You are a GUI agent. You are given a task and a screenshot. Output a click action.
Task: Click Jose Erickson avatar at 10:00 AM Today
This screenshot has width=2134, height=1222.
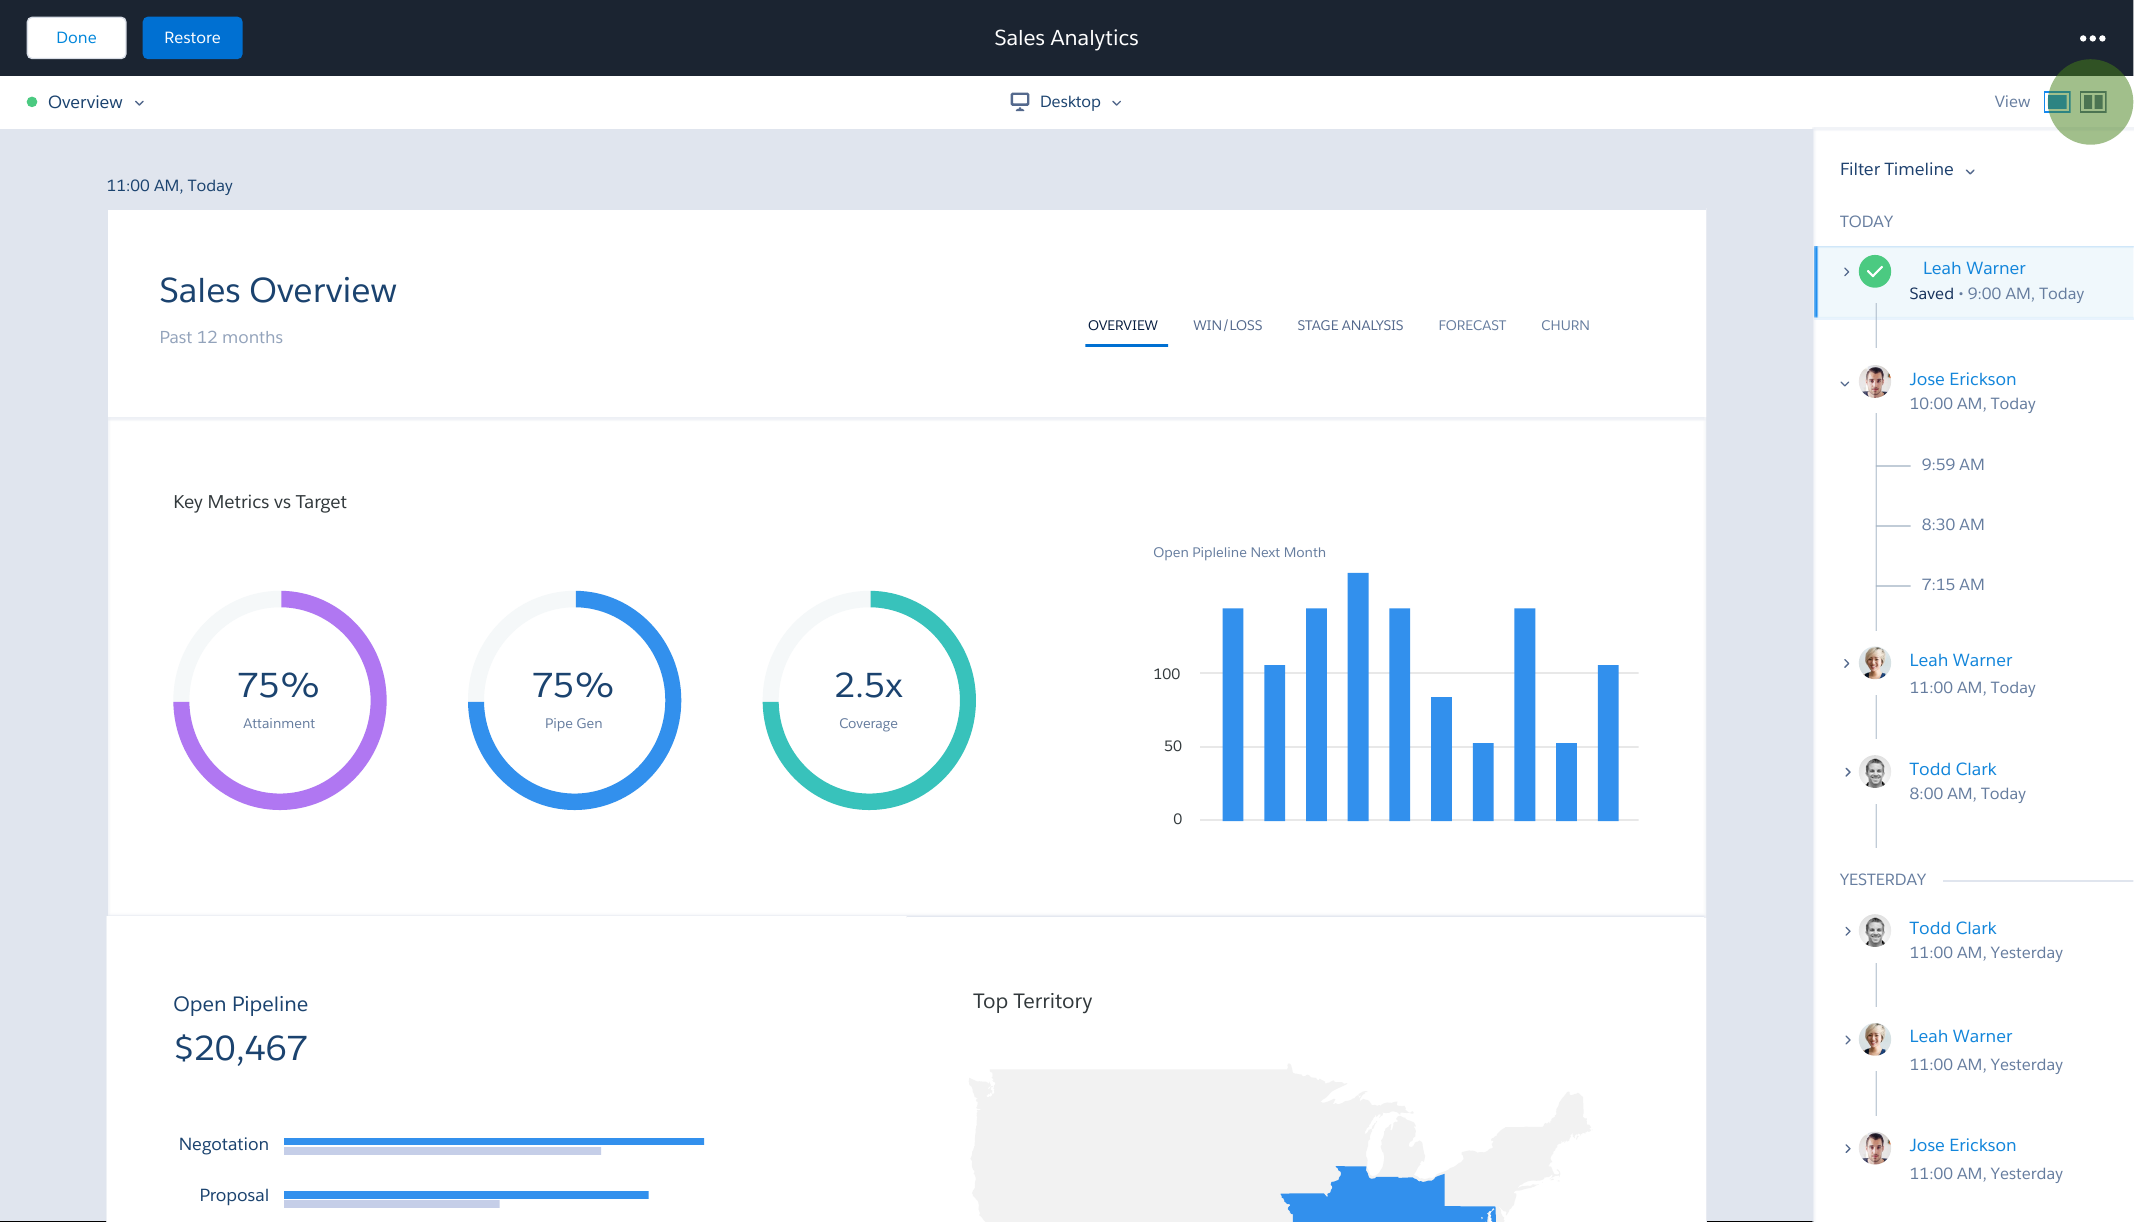(1875, 382)
